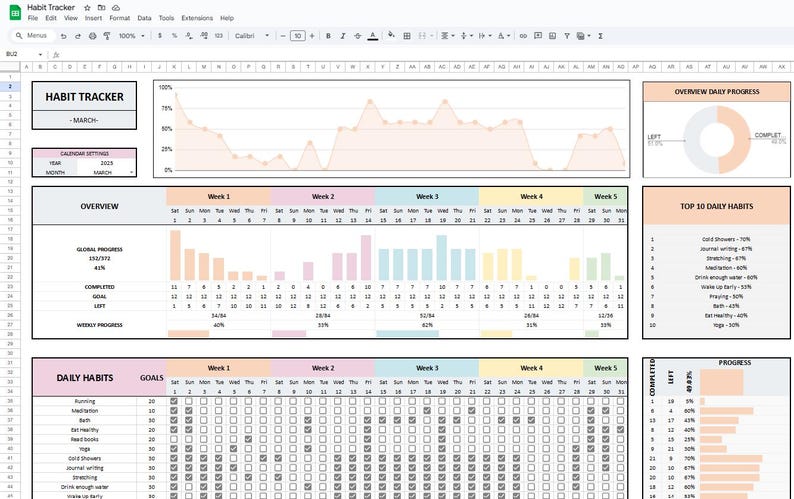Screen dimensions: 794x499
Task: Increase font size with plus button
Action: coord(312,36)
